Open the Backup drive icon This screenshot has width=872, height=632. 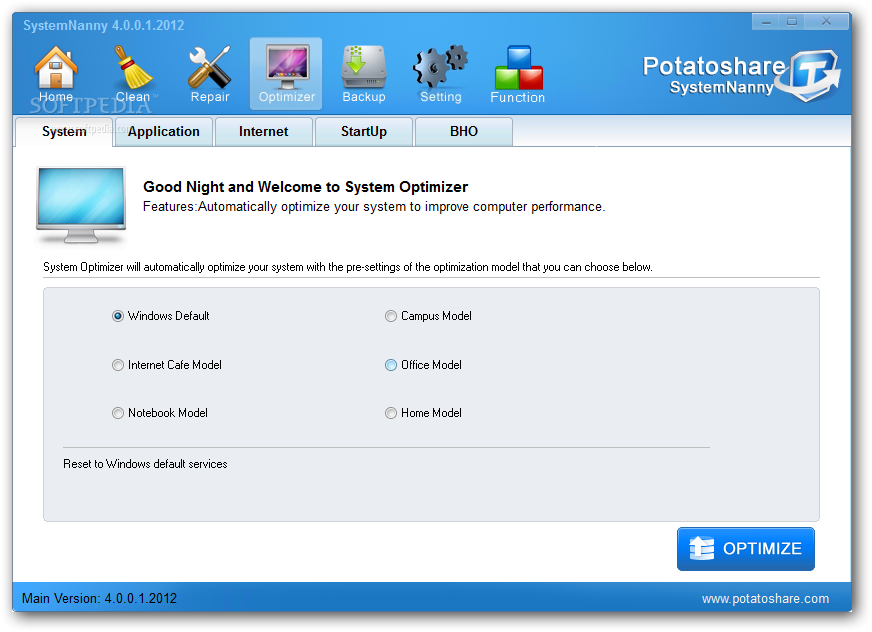pos(364,73)
